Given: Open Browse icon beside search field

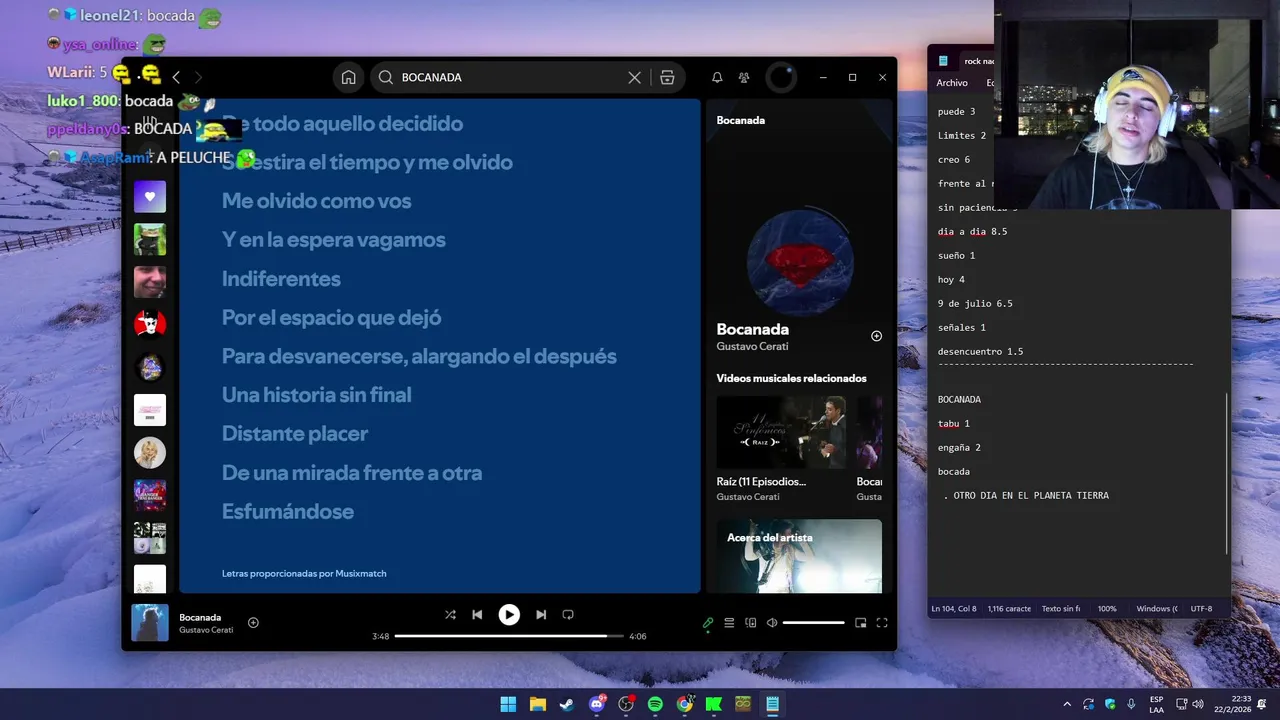Looking at the screenshot, I should [667, 77].
